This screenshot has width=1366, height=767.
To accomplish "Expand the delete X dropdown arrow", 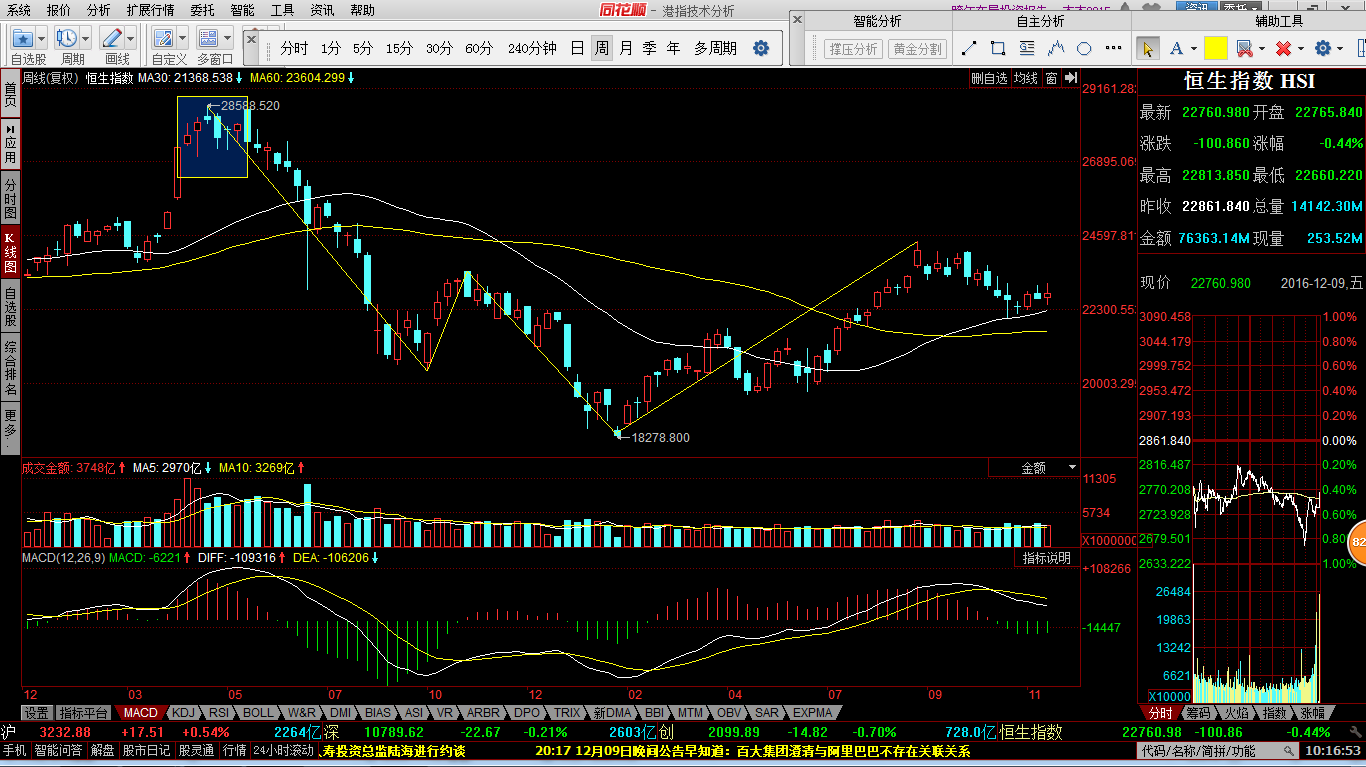I will coord(1300,48).
